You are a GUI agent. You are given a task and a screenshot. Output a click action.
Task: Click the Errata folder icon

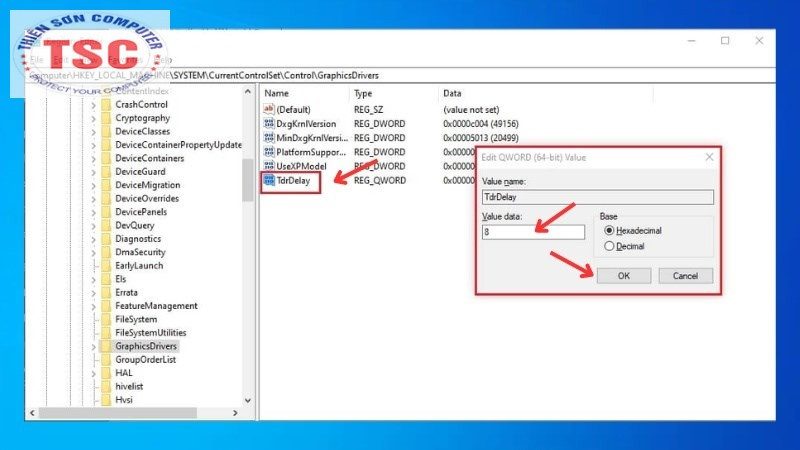pyautogui.click(x=106, y=292)
